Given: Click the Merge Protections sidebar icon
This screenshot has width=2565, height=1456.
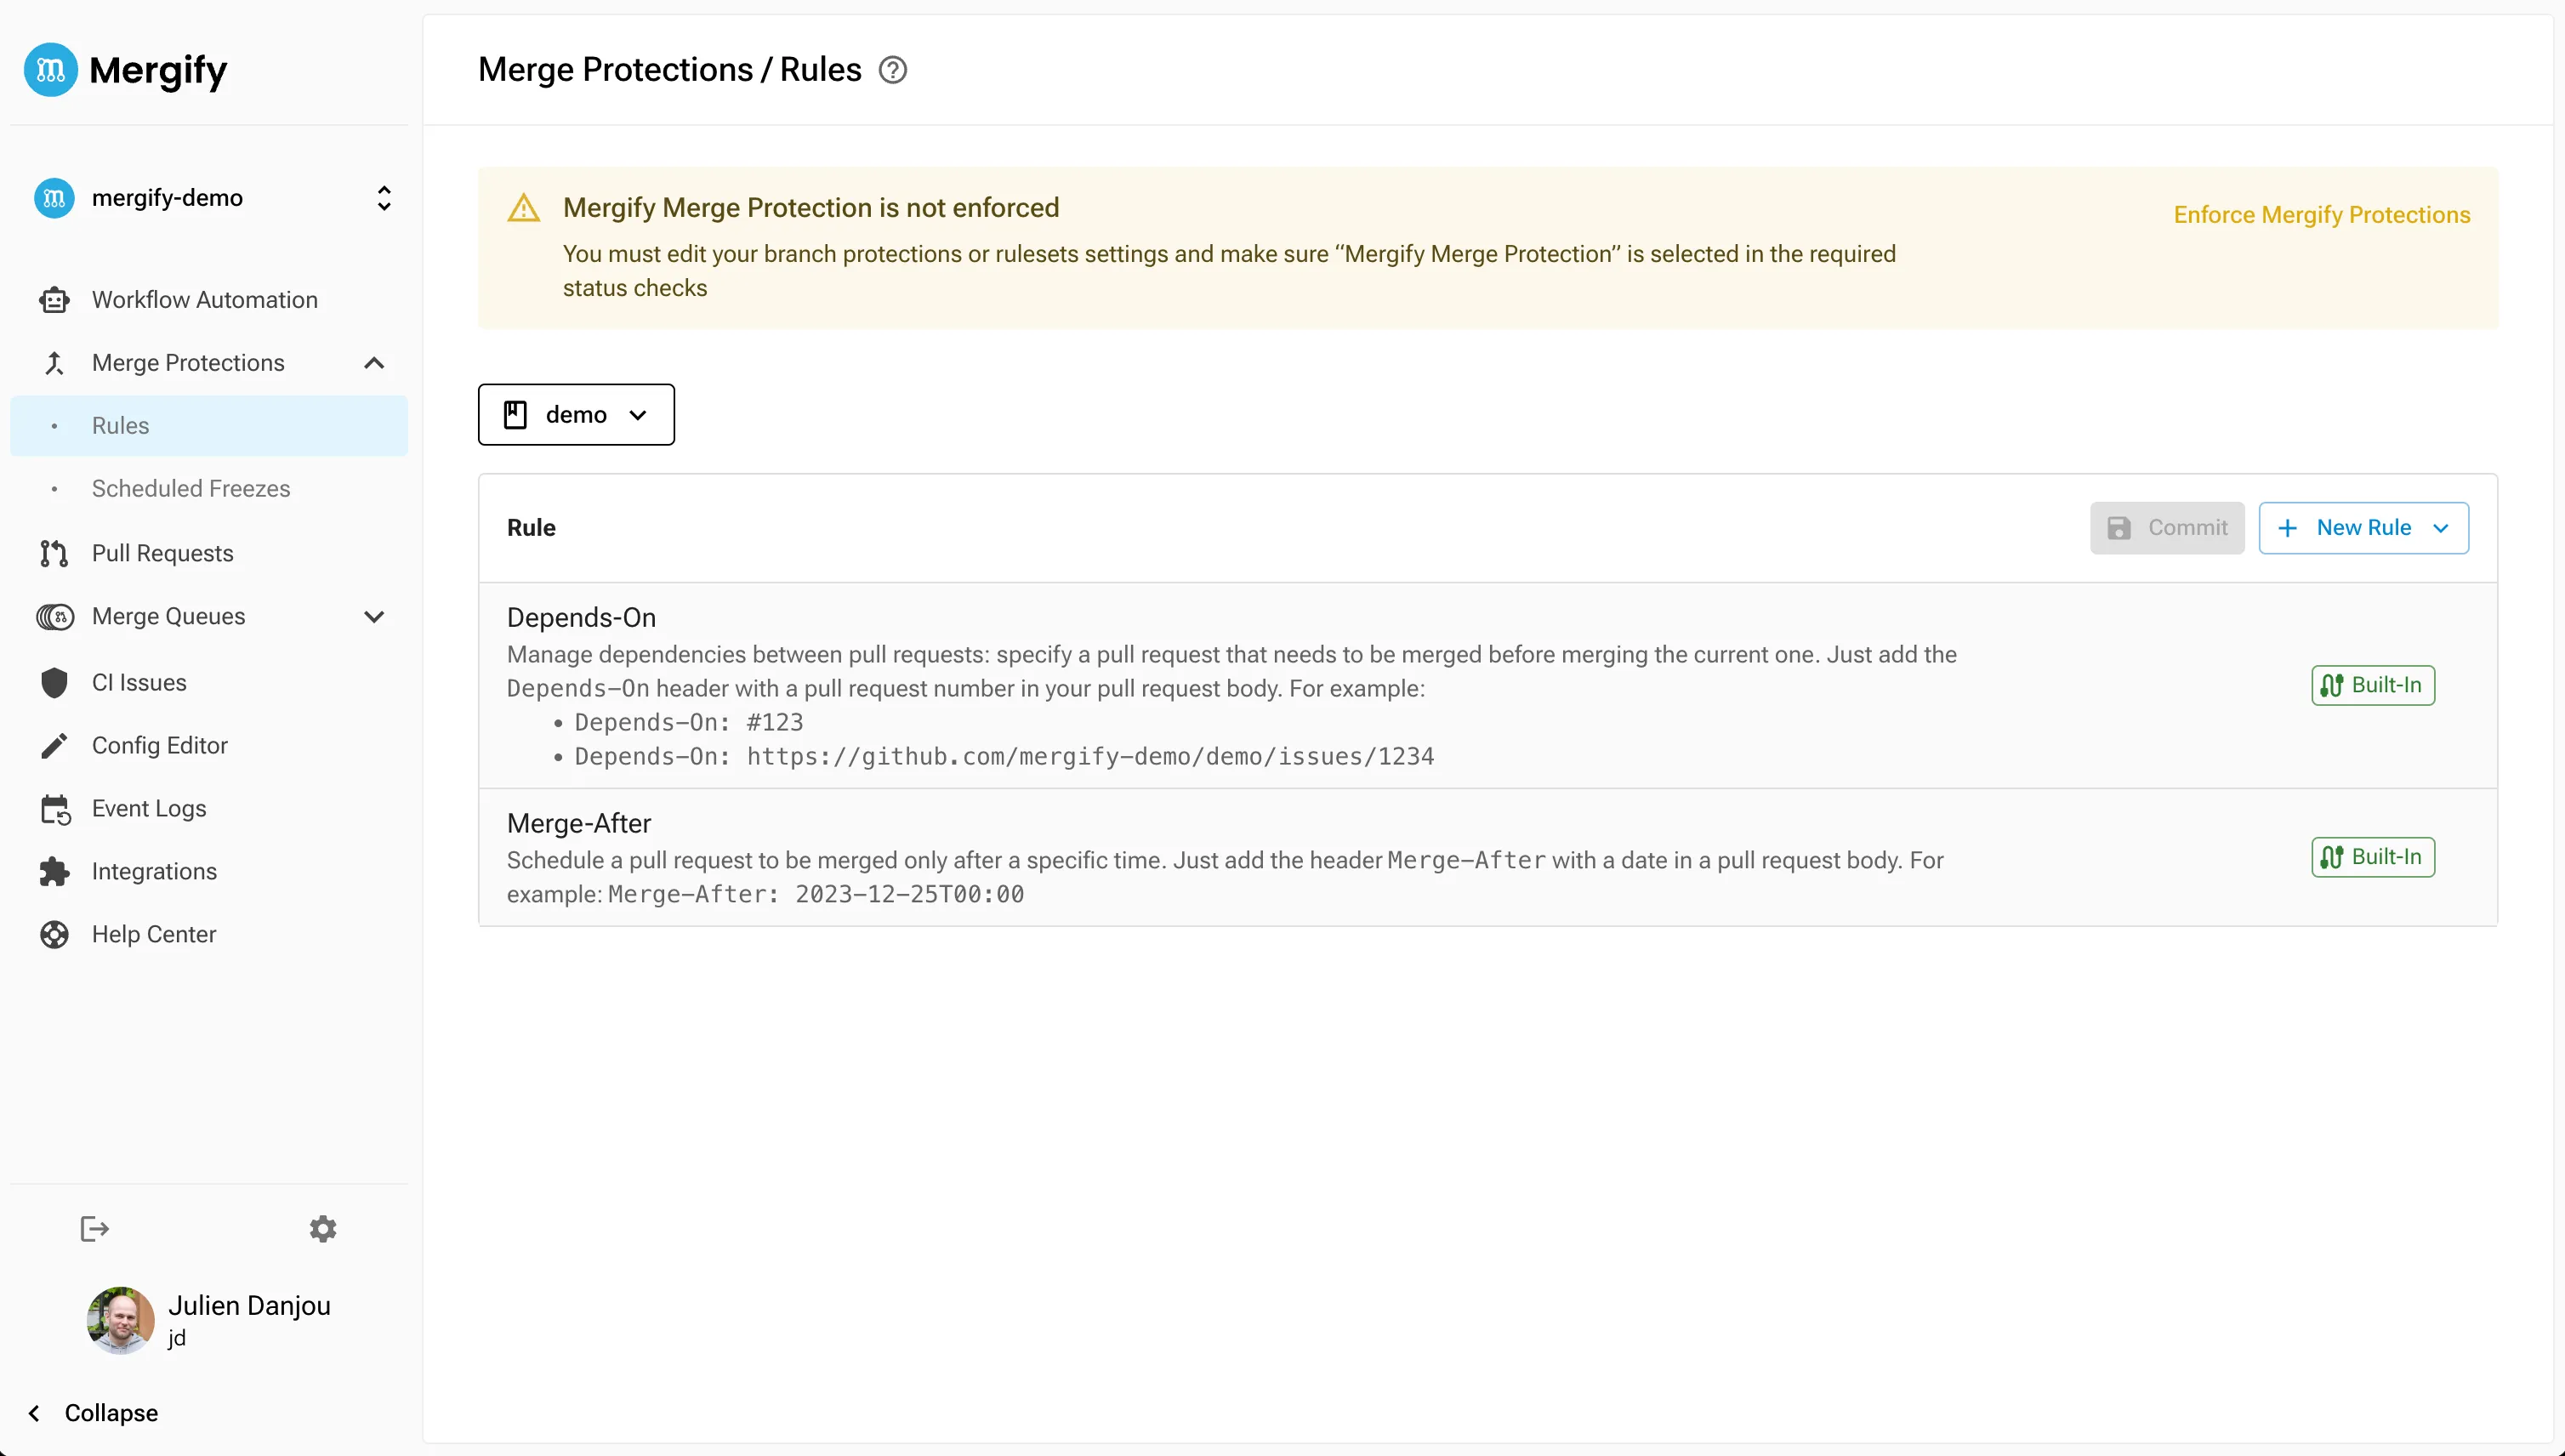Looking at the screenshot, I should [x=54, y=363].
